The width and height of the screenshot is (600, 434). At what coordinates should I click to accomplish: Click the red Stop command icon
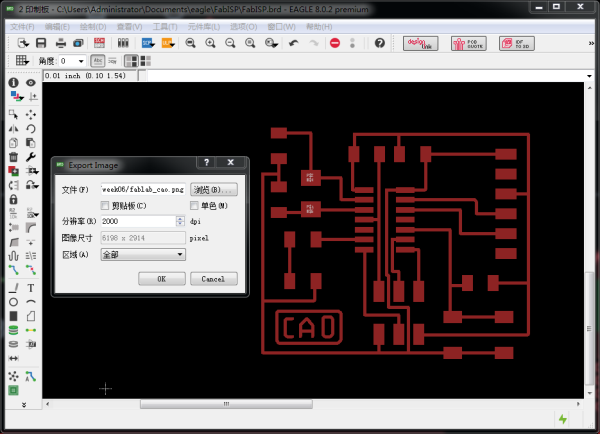[x=335, y=43]
